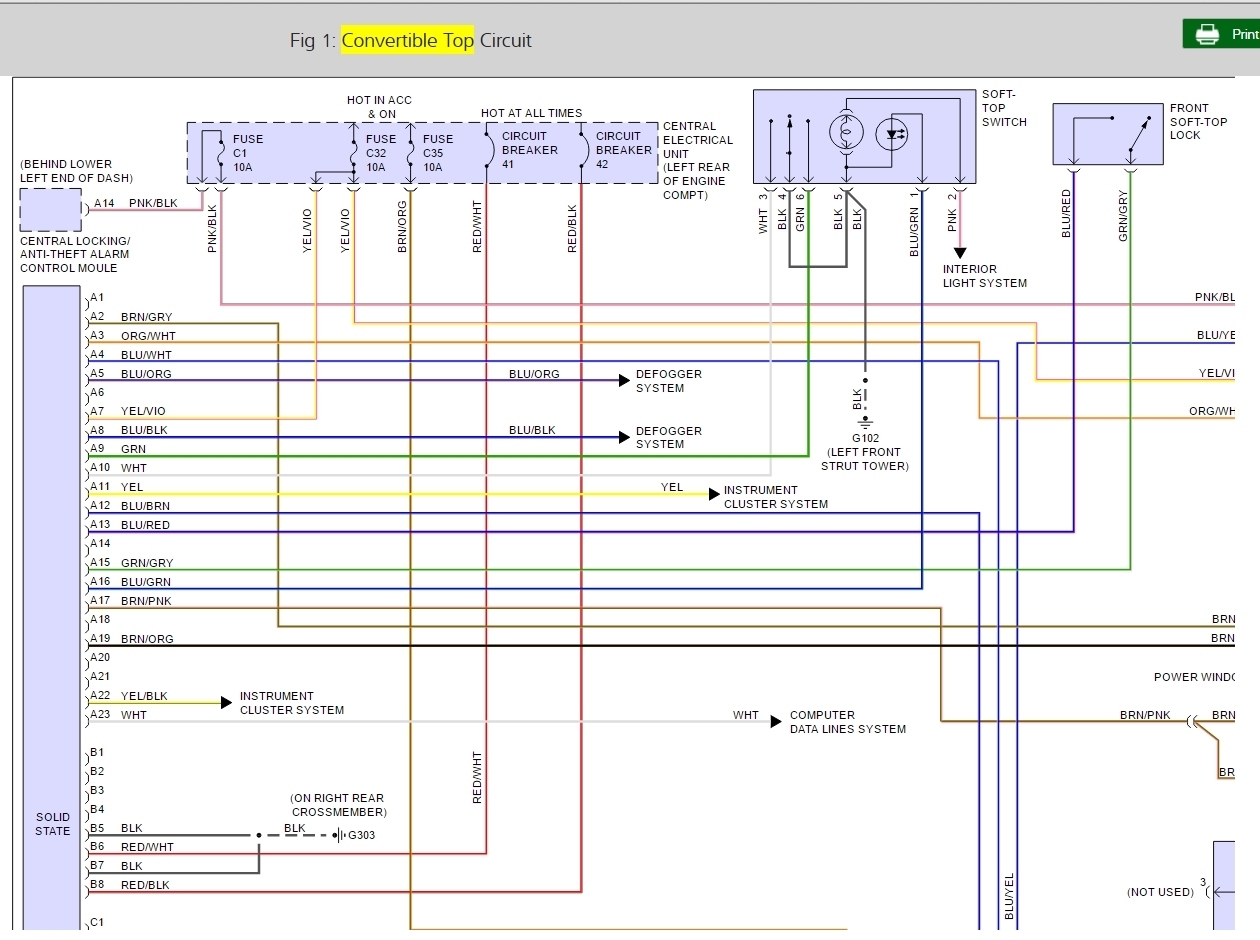Image resolution: width=1260 pixels, height=940 pixels.
Task: Click the G303 ground symbol
Action: (339, 835)
